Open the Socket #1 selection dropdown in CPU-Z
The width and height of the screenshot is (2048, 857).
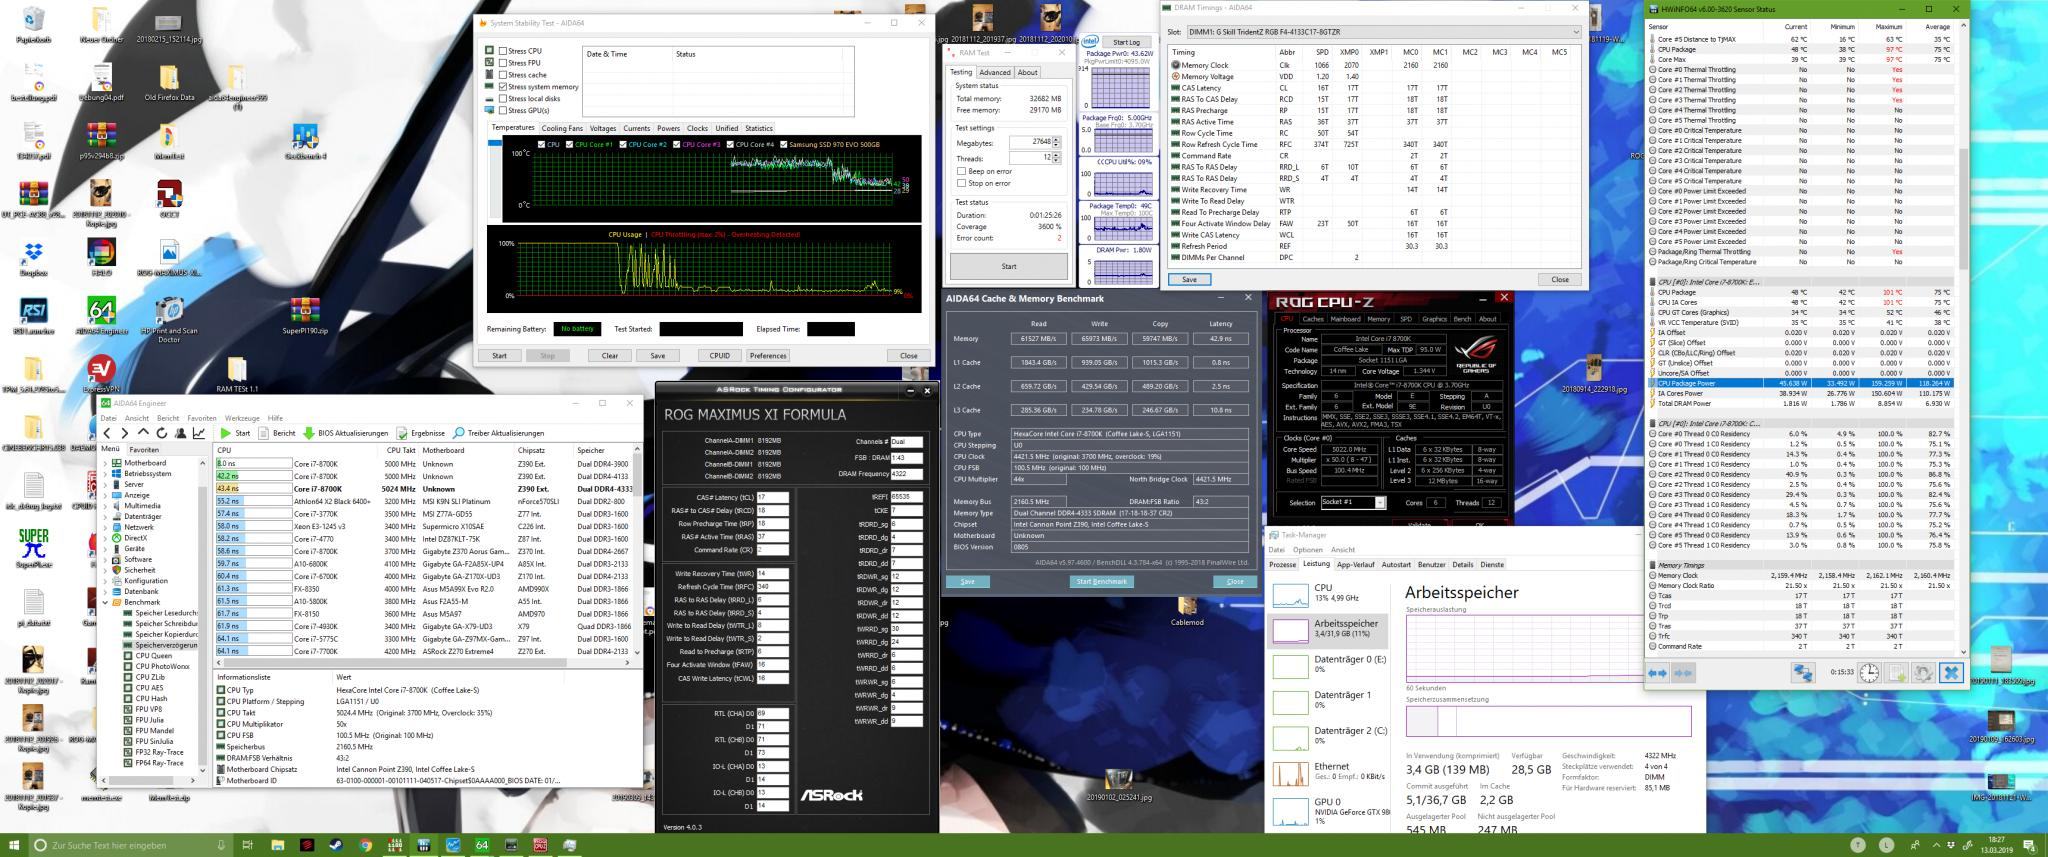tap(1380, 503)
